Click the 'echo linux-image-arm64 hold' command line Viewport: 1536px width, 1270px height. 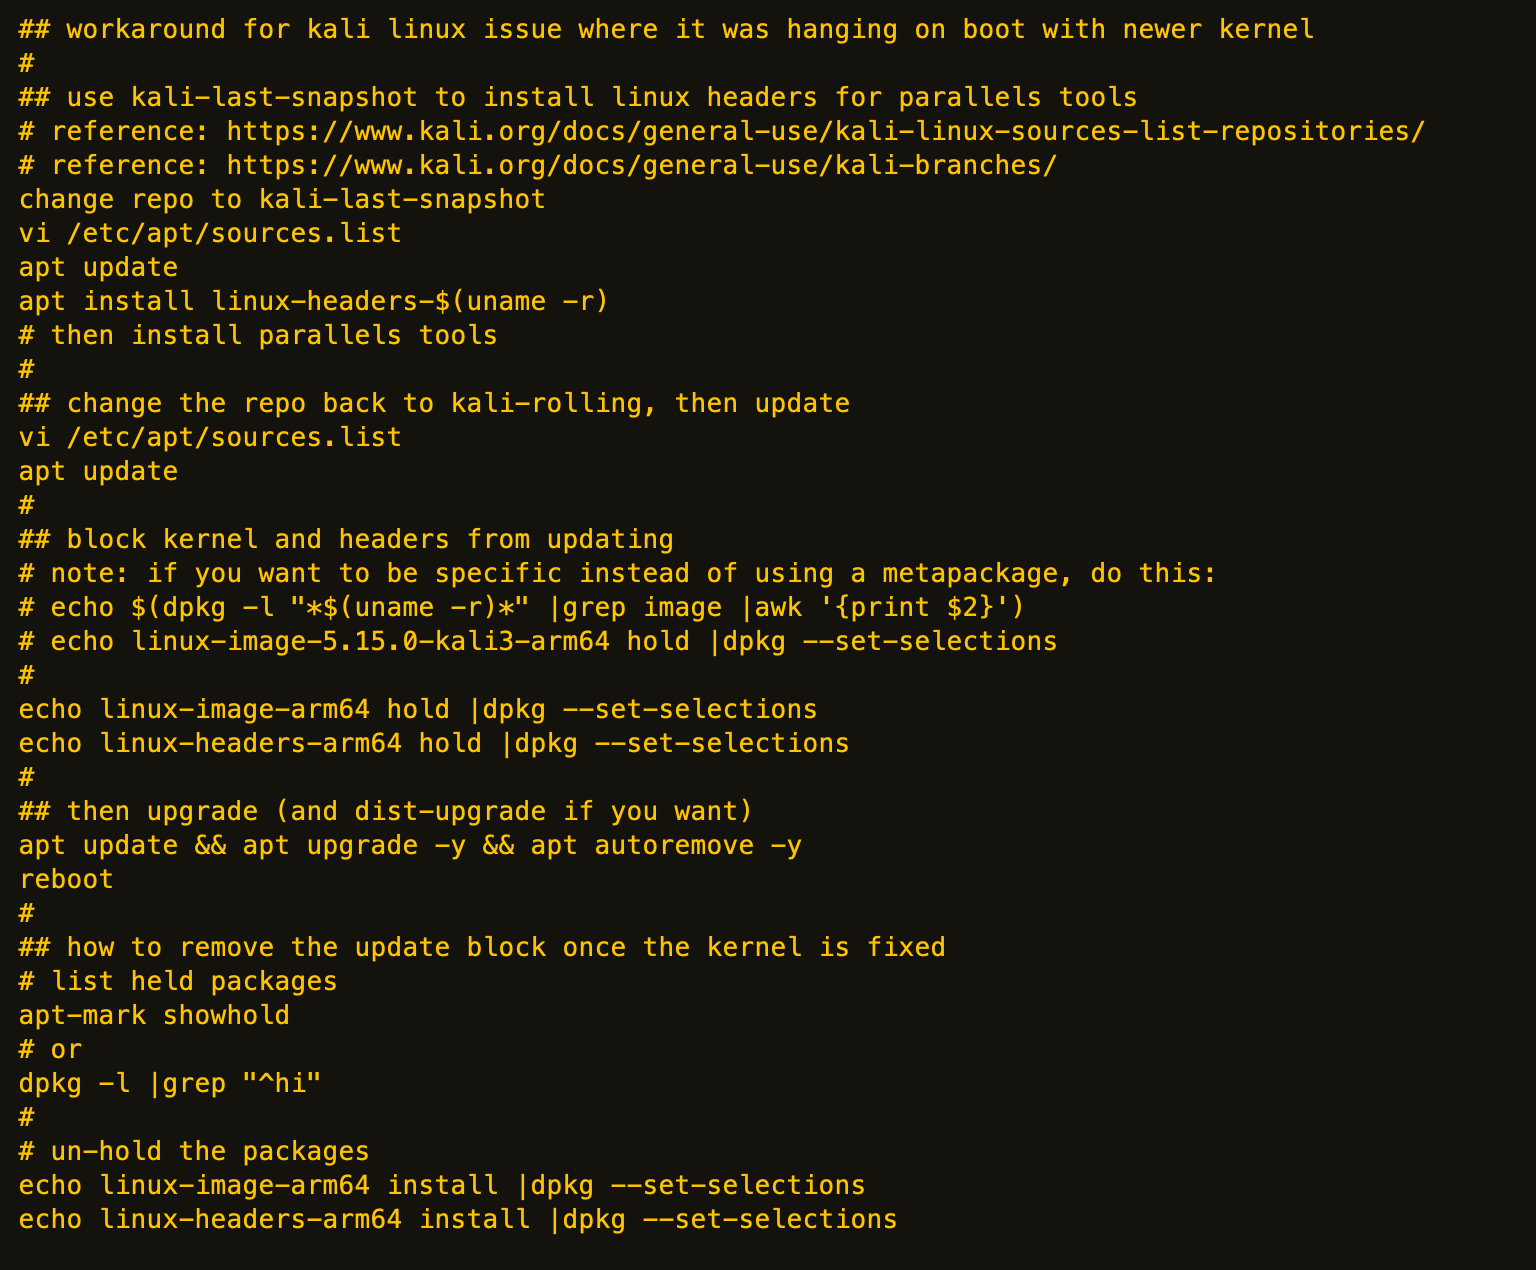coord(418,710)
